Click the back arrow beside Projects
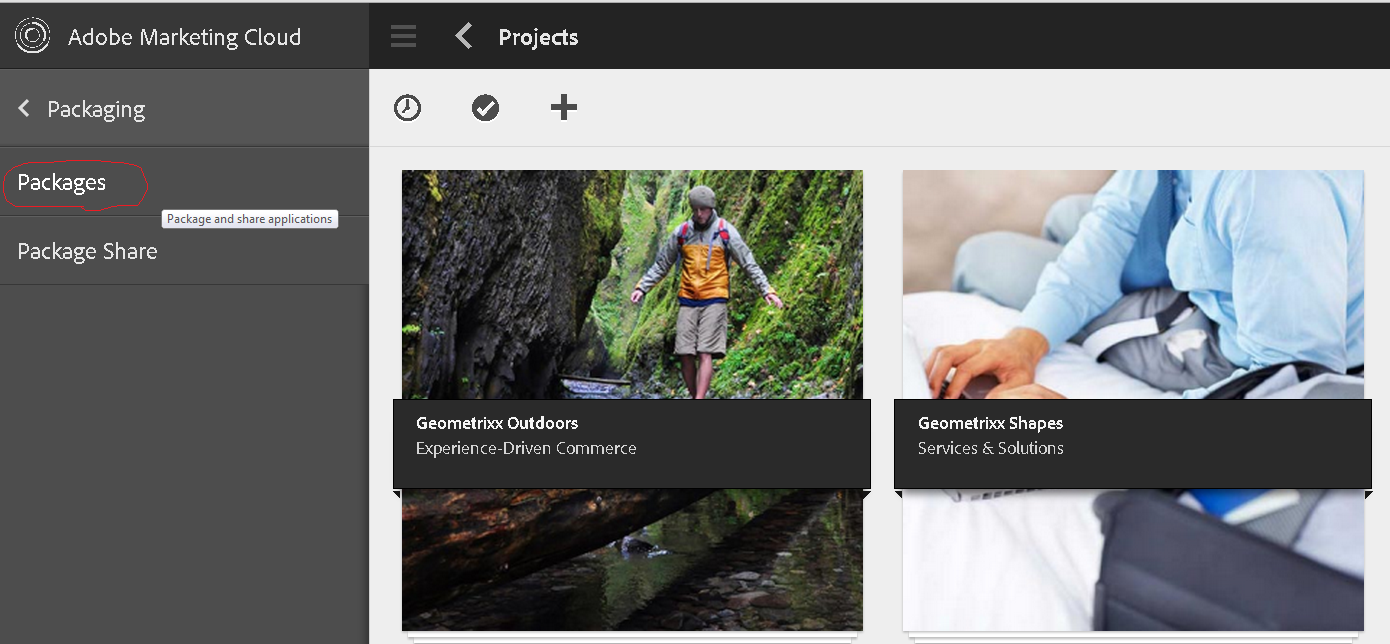Screen dimensions: 1390x644 click(x=463, y=37)
